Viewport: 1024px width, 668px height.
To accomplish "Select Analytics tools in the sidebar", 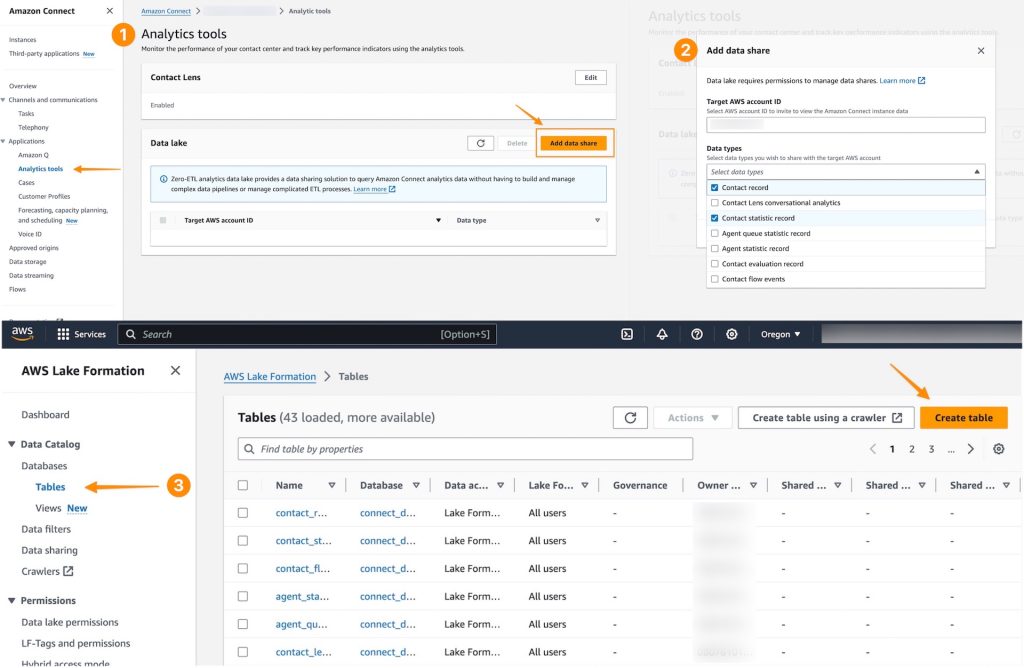I will coord(40,168).
